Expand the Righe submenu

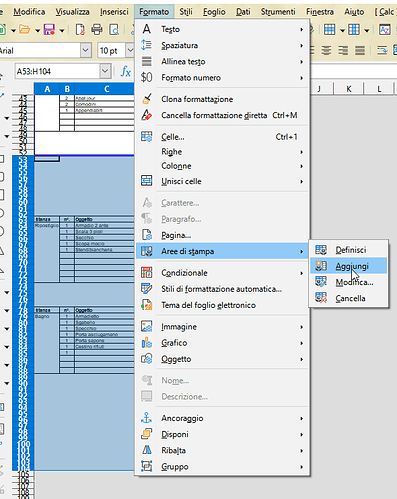coord(222,152)
